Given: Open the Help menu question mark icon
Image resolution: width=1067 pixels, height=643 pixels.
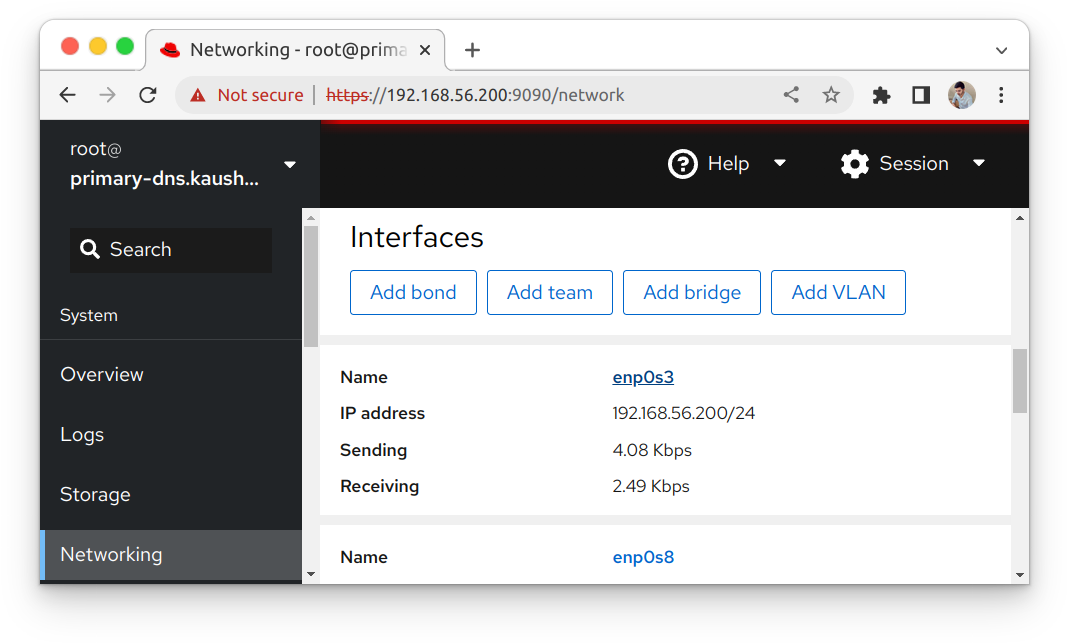Looking at the screenshot, I should (682, 163).
